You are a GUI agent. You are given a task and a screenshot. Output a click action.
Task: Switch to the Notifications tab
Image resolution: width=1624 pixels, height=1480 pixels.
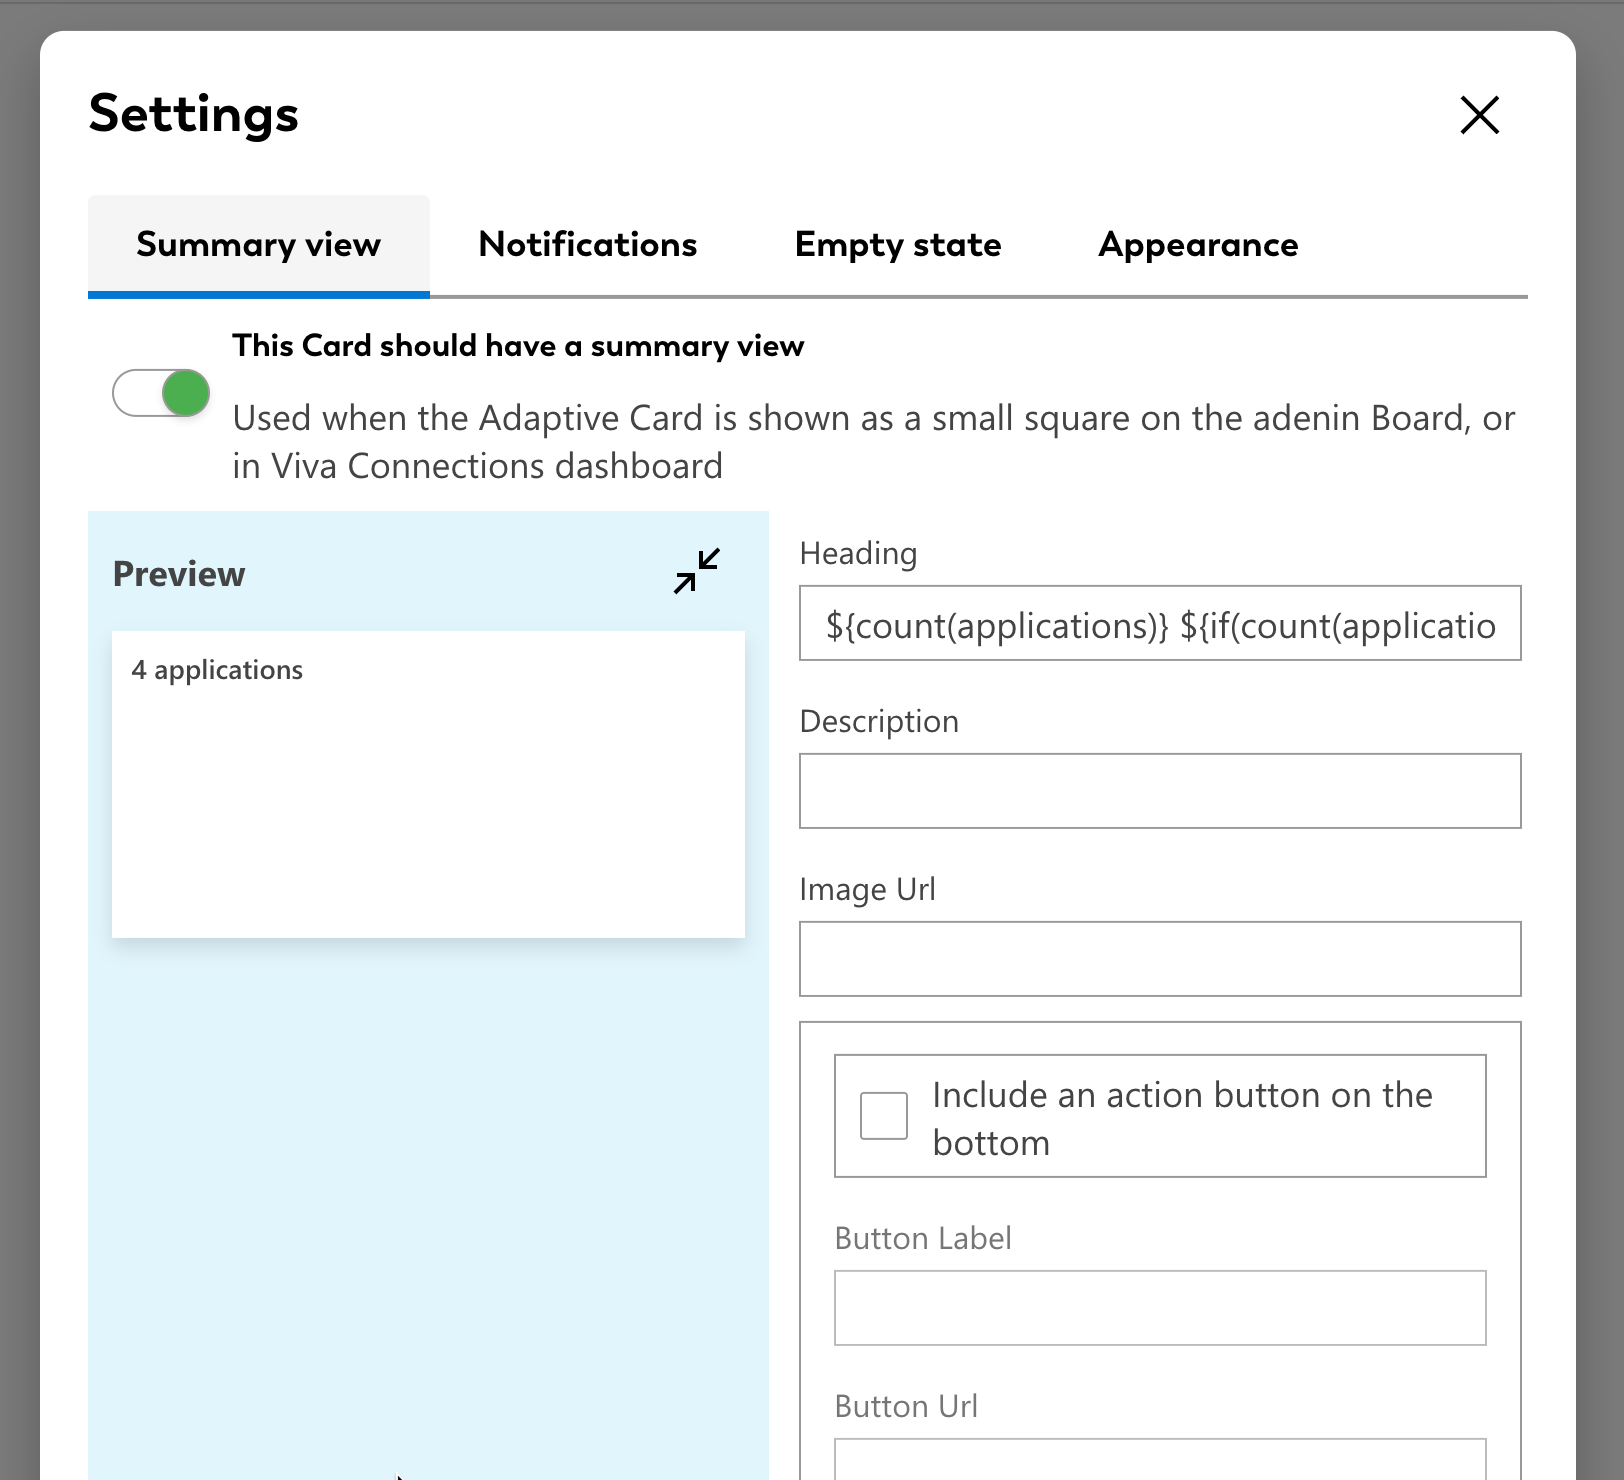pos(588,245)
